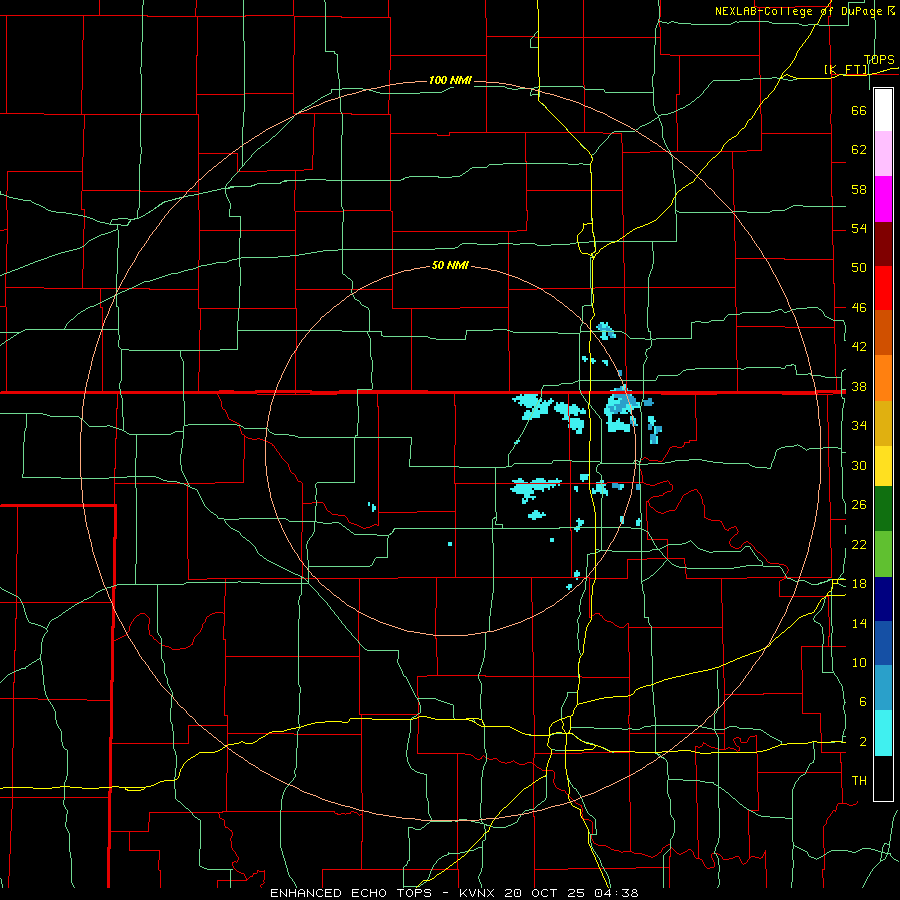The image size is (900, 900).
Task: Click the 100 NMI range ring label
Action: [x=450, y=80]
